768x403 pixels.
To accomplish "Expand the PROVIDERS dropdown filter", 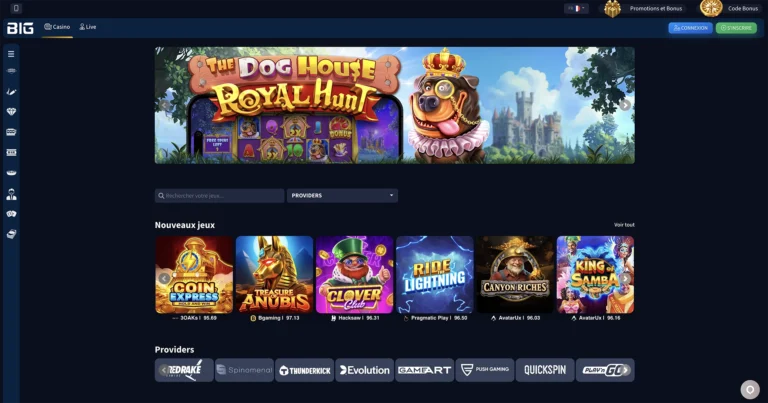I will (342, 195).
